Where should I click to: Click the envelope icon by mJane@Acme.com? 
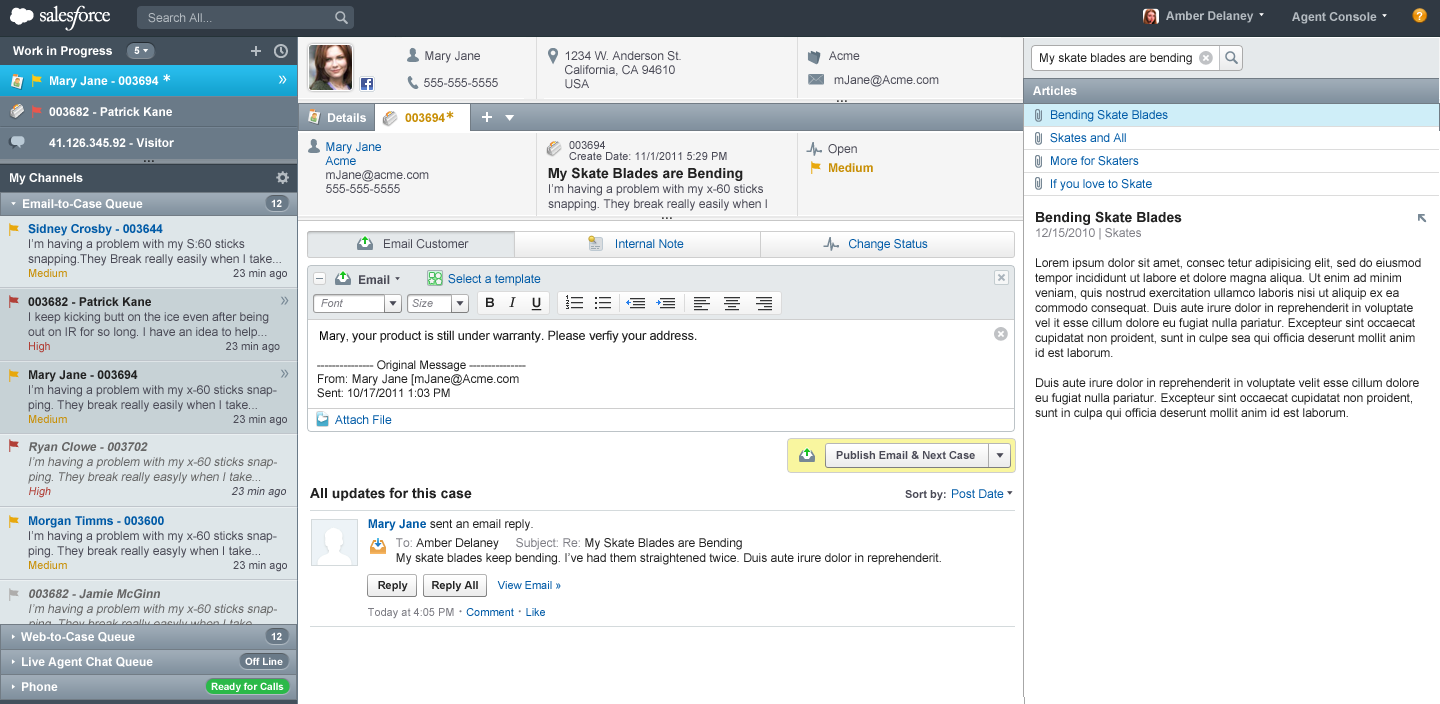point(816,80)
